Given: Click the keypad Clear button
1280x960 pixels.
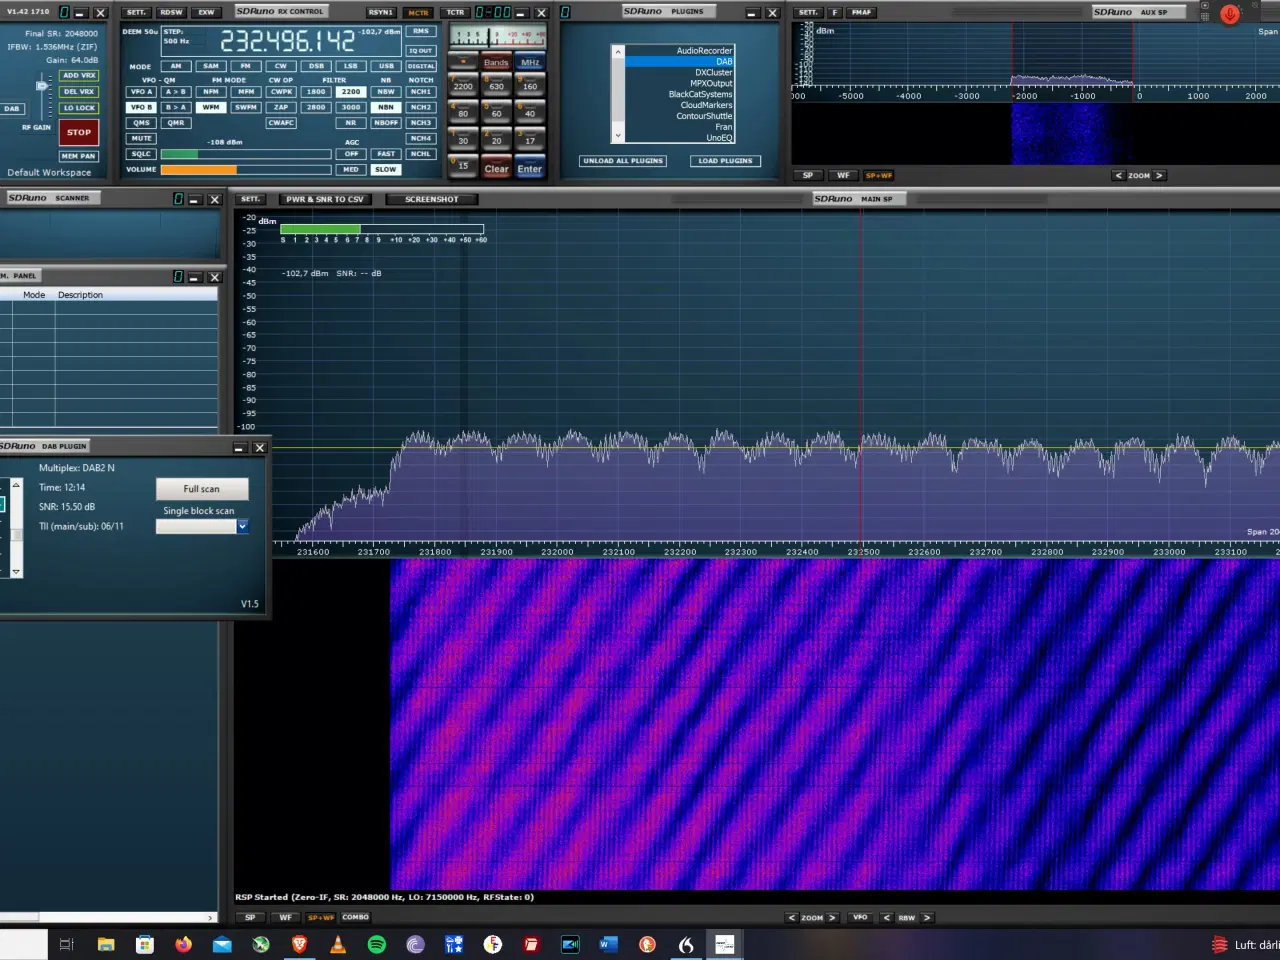Looking at the screenshot, I should [497, 168].
